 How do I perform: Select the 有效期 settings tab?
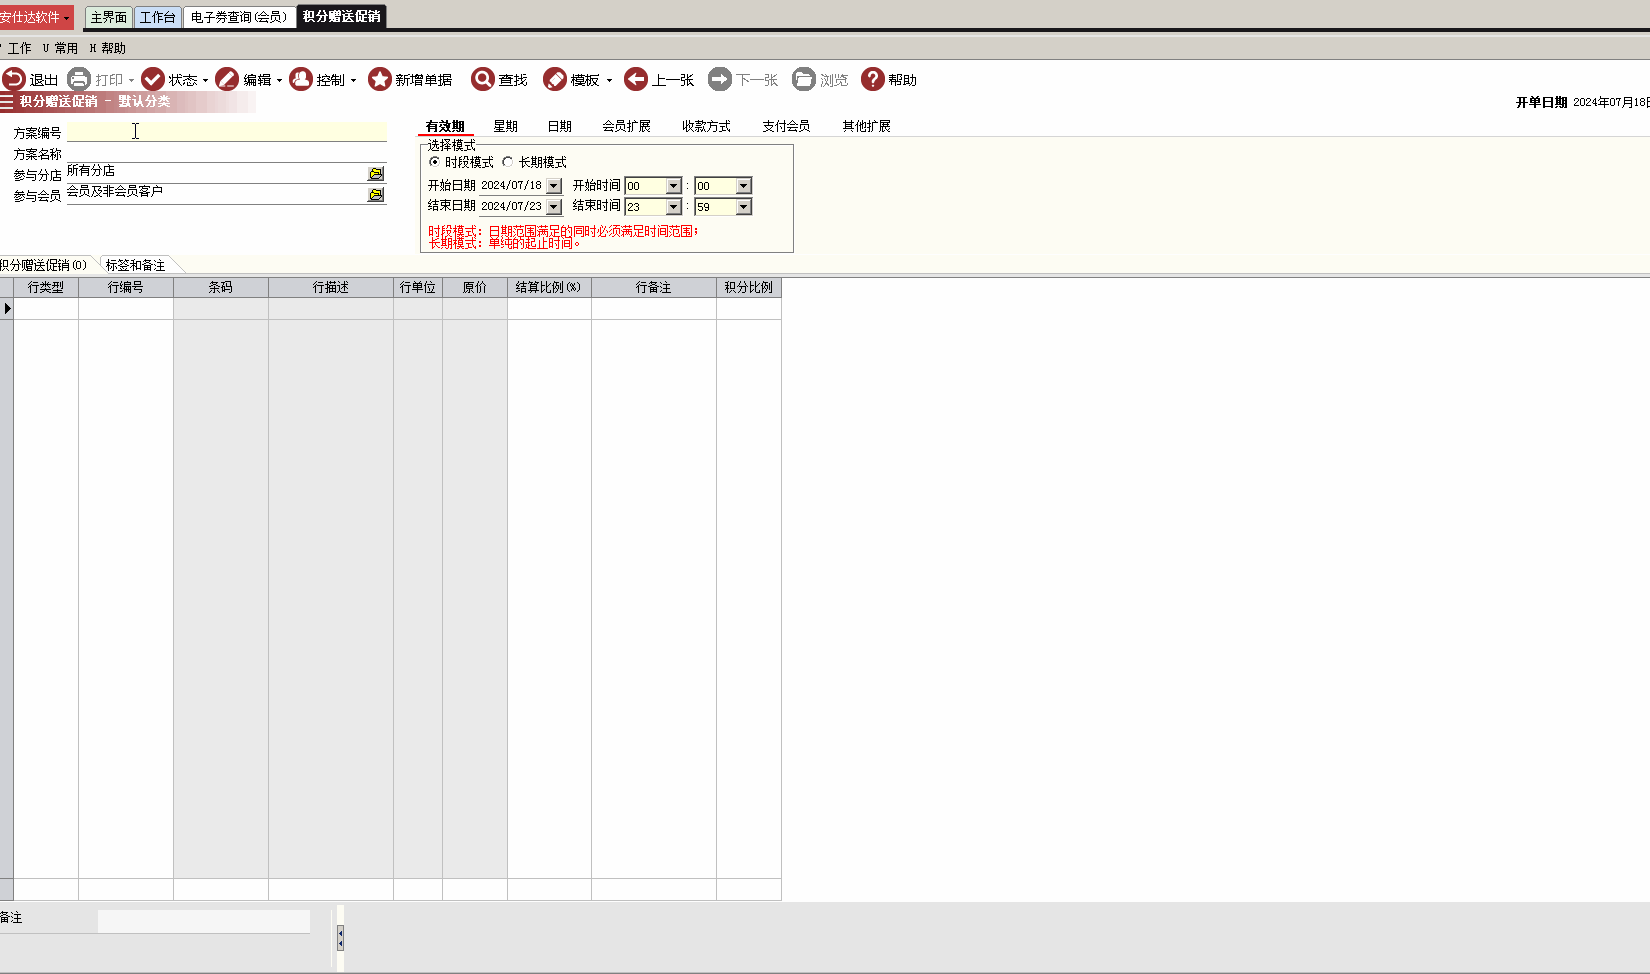445,126
